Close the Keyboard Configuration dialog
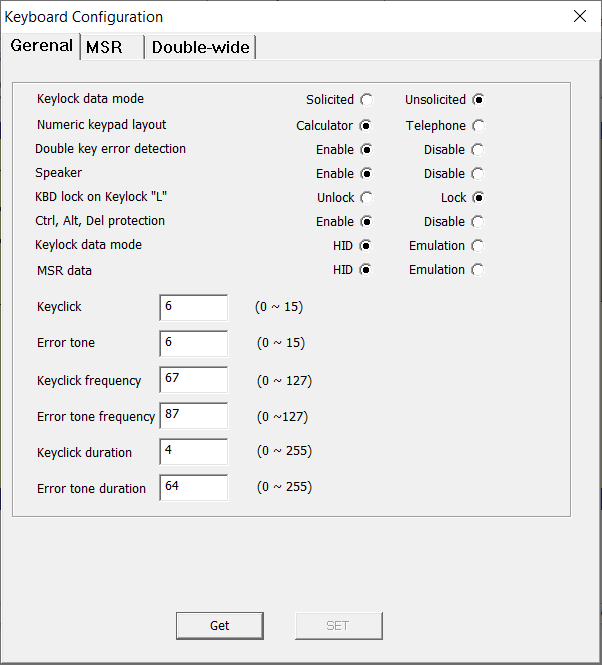This screenshot has width=602, height=665. point(580,17)
